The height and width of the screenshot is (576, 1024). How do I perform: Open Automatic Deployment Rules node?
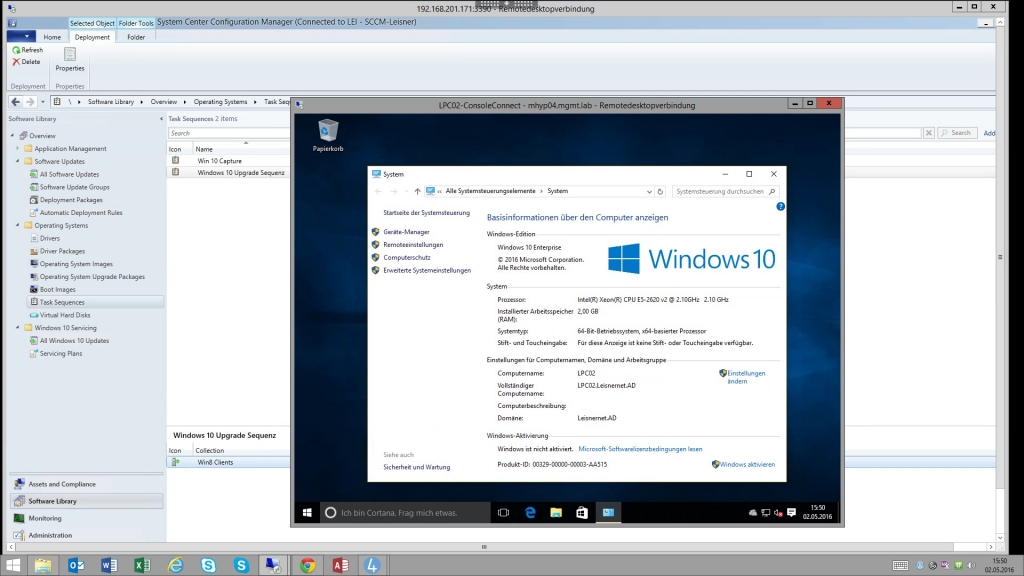pyautogui.click(x=76, y=212)
